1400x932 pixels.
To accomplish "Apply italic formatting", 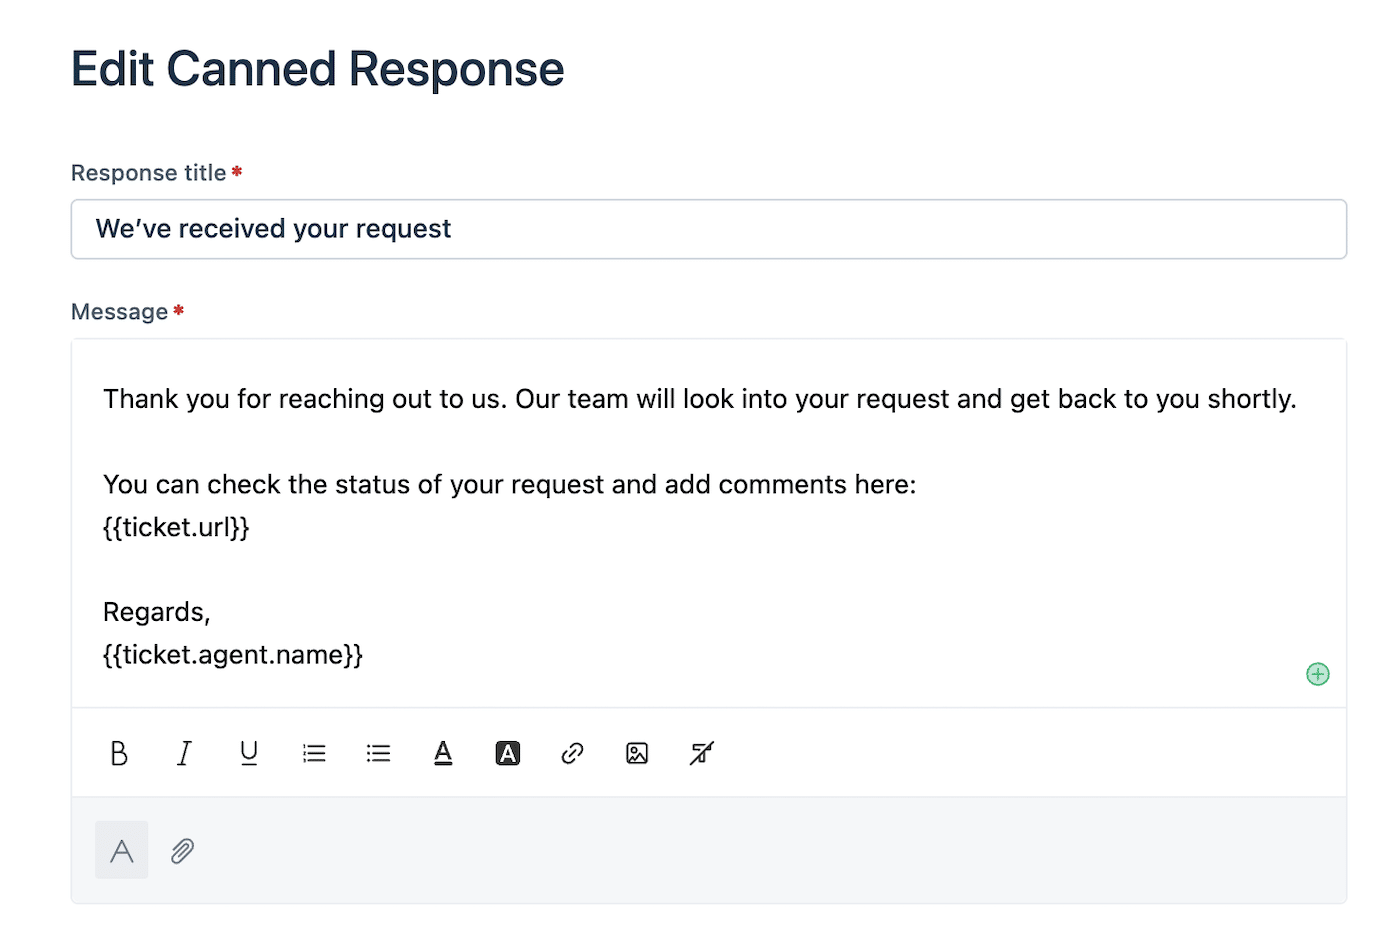I will 184,753.
